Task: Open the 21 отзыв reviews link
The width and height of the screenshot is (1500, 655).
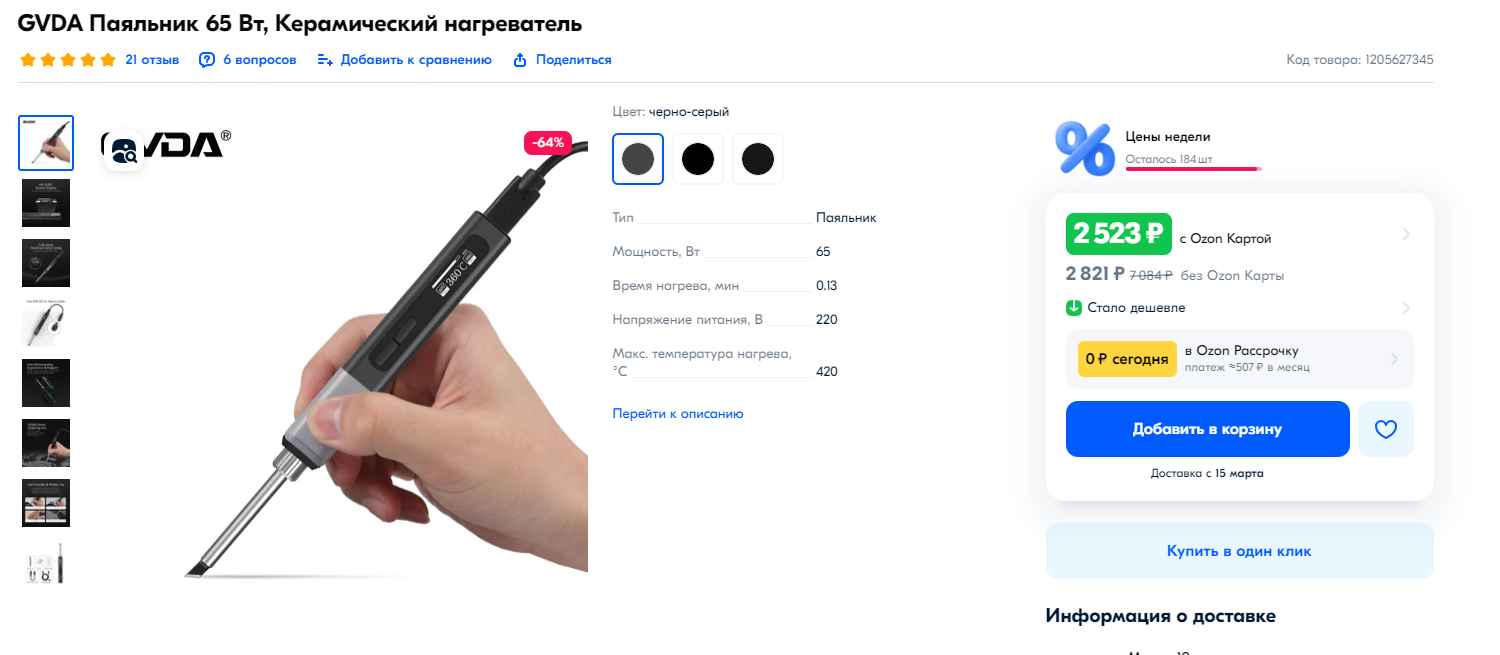Action: point(152,60)
